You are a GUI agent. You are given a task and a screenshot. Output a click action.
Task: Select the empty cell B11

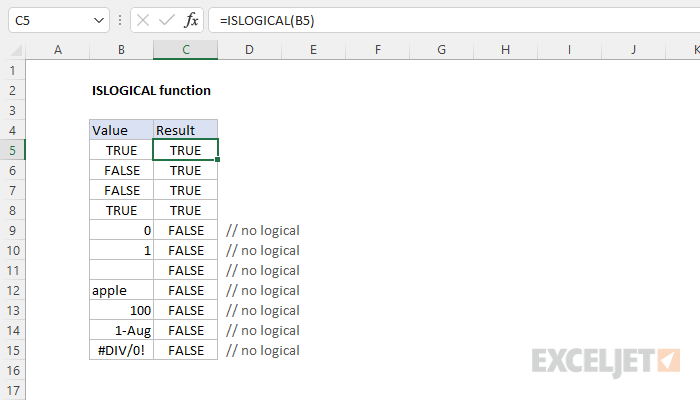121,271
